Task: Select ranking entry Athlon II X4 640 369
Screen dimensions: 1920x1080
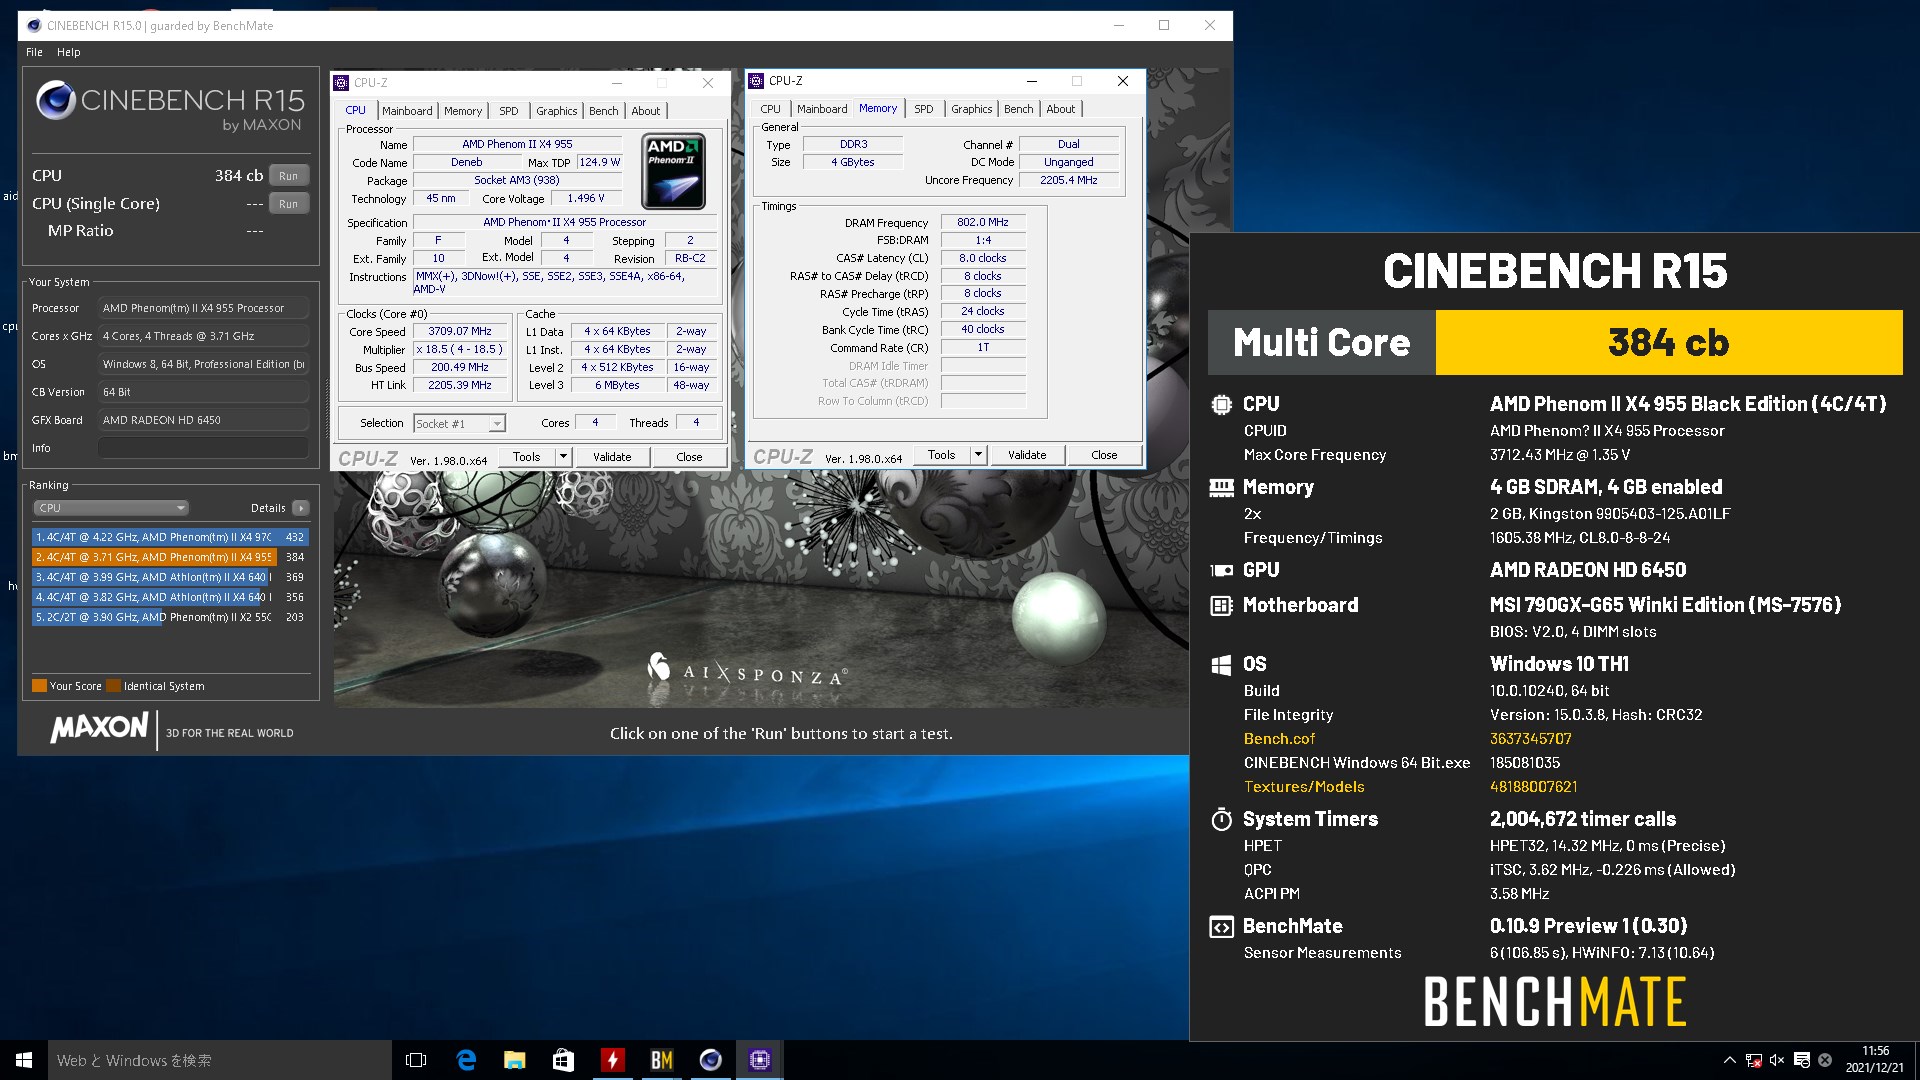Action: (170, 577)
